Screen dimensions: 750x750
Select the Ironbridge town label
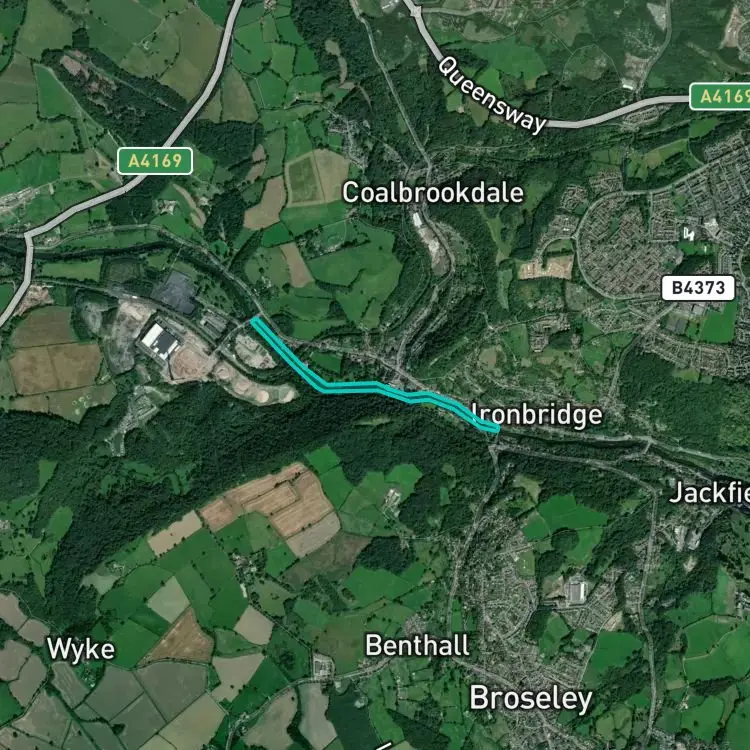(537, 415)
